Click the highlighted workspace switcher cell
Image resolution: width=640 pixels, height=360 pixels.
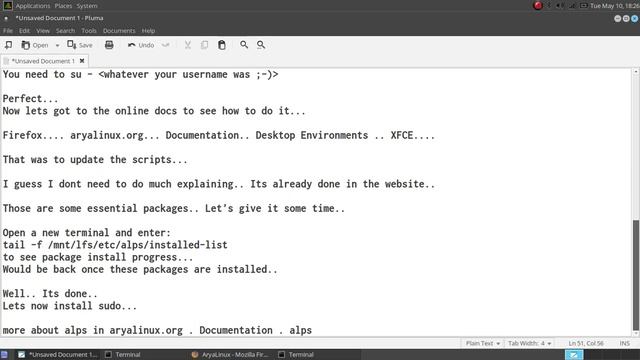click(573, 355)
